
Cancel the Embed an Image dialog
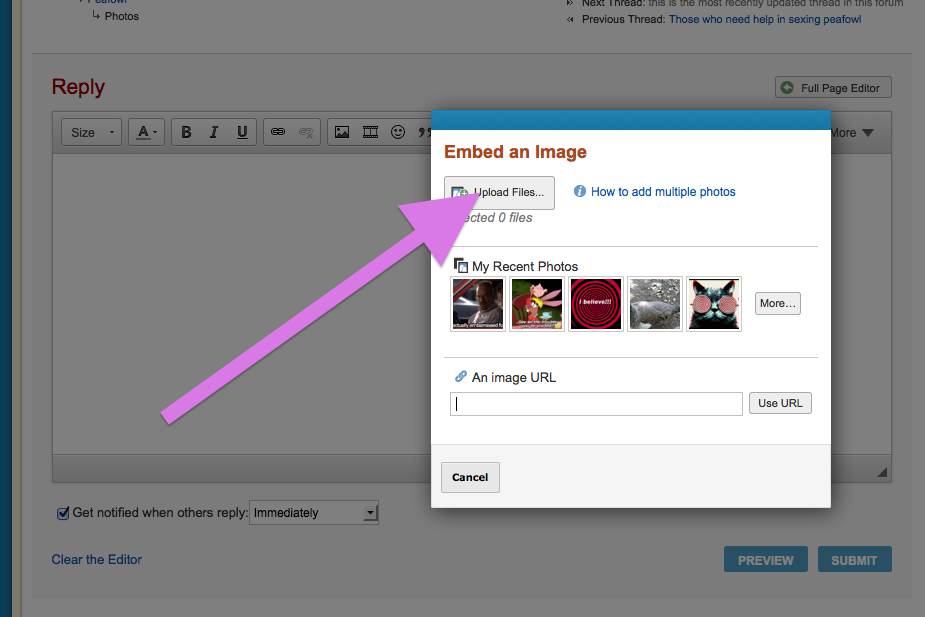(x=470, y=478)
